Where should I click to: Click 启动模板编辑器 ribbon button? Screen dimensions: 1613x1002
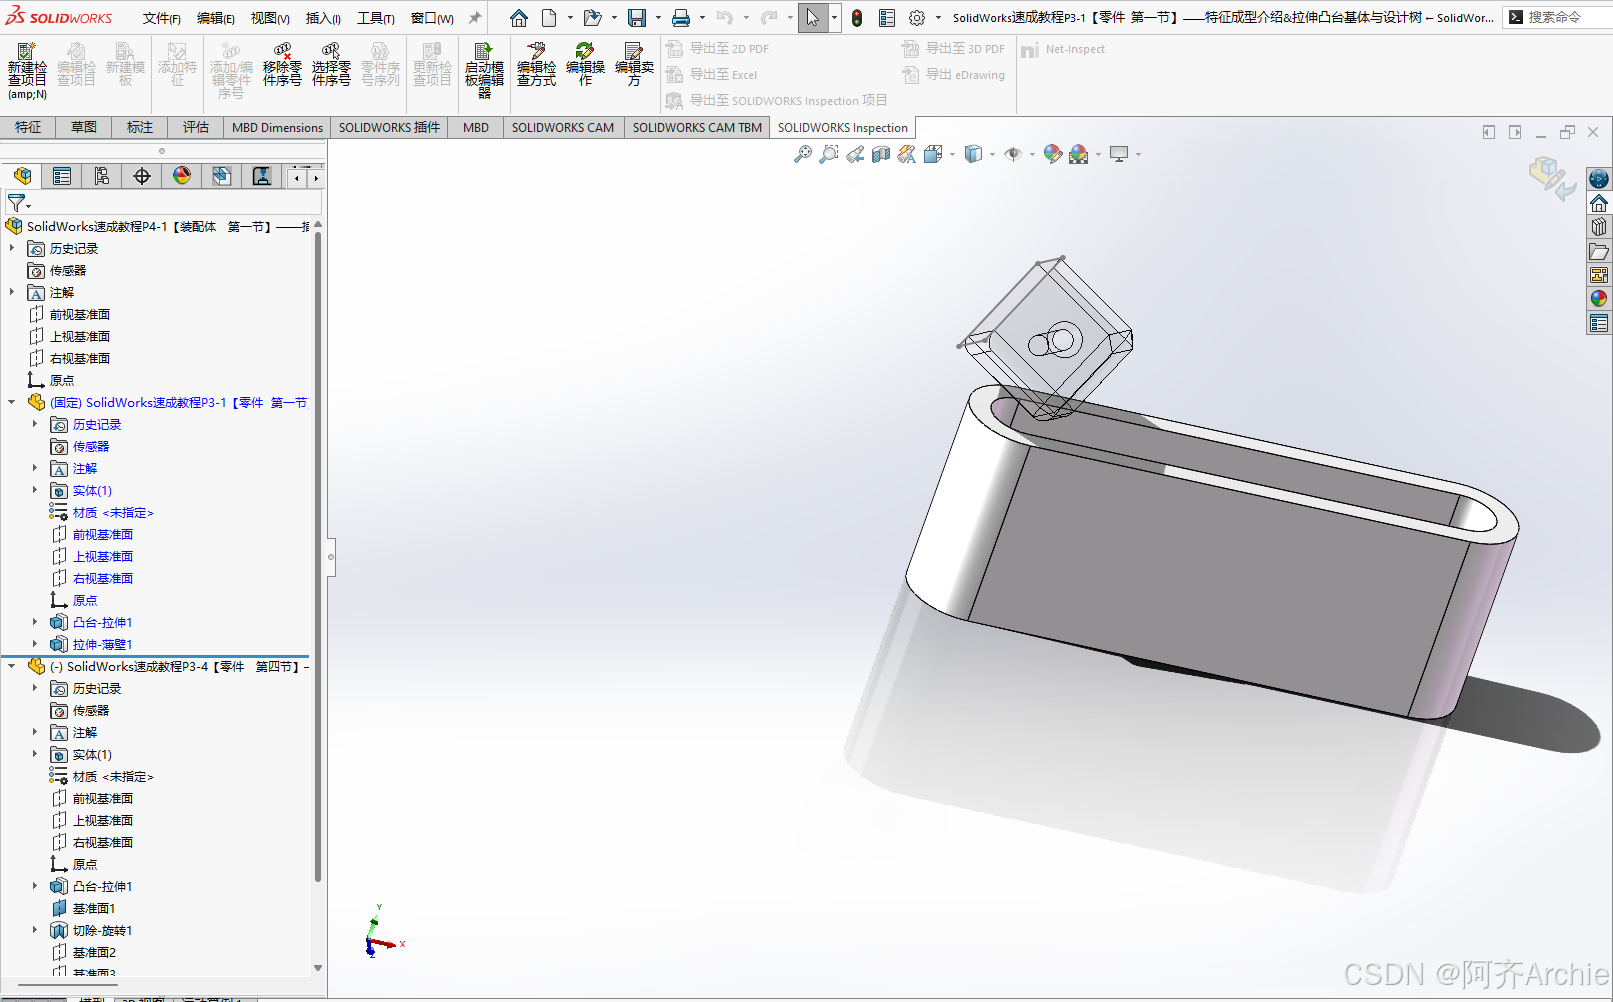(x=484, y=70)
